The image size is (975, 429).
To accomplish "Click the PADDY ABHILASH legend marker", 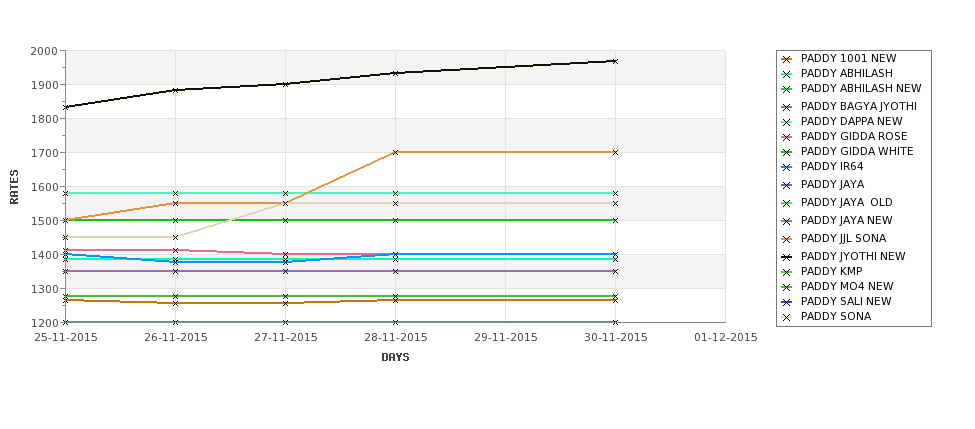I will tap(787, 74).
